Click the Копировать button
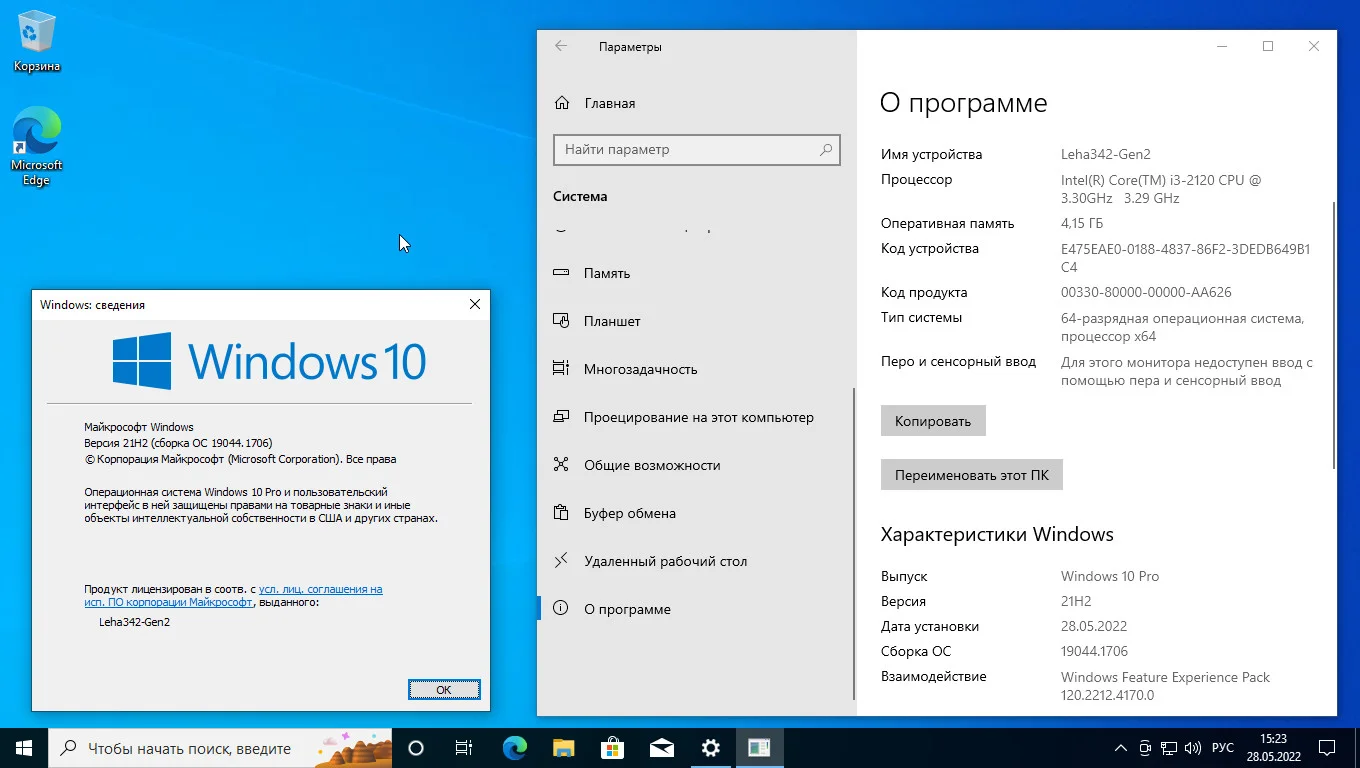Viewport: 1360px width, 768px height. pyautogui.click(x=933, y=421)
